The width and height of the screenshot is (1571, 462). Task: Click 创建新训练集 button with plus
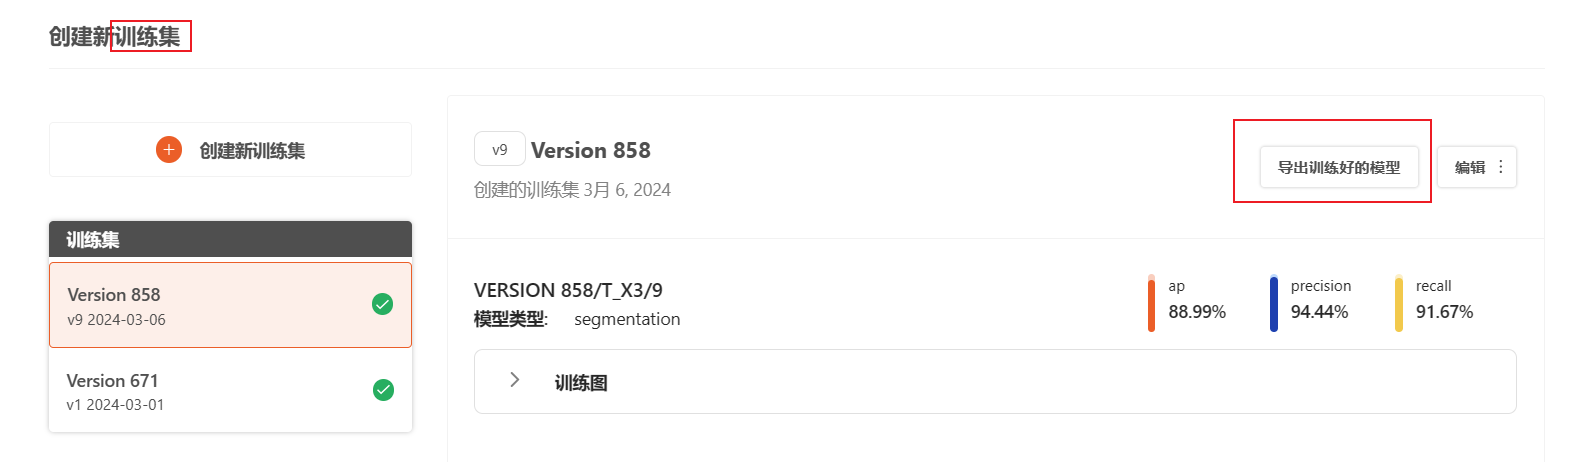coord(230,150)
